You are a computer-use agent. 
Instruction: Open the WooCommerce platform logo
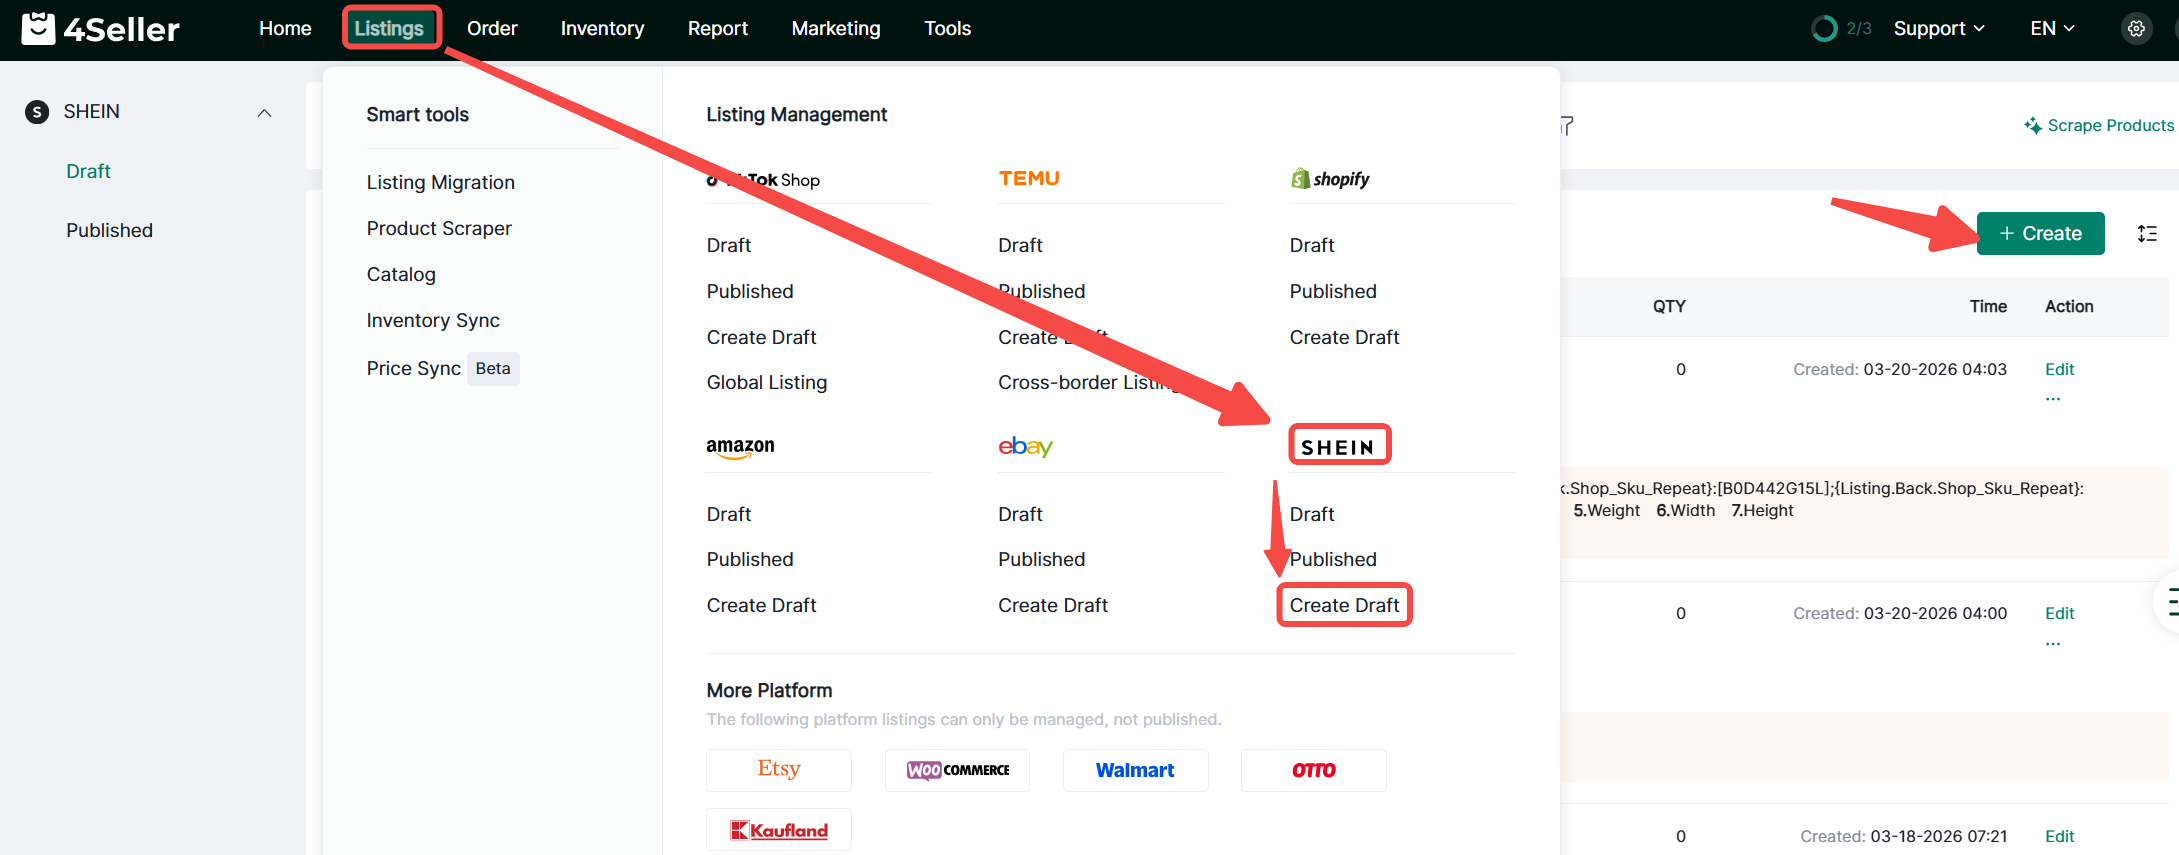pyautogui.click(x=957, y=770)
